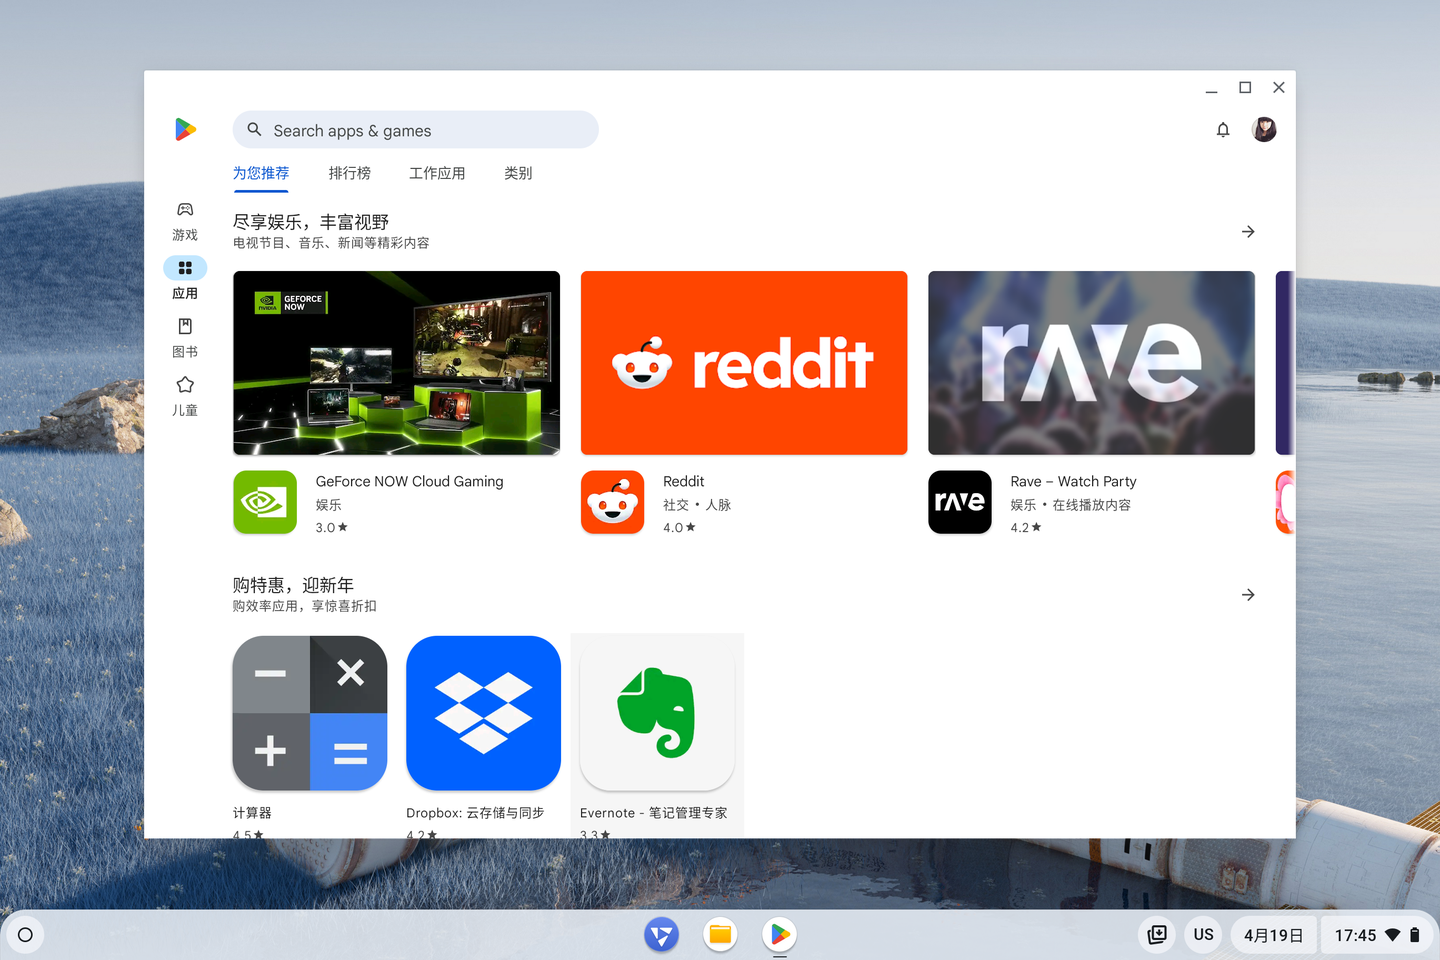
Task: Open the Dropbox app icon
Action: point(483,713)
